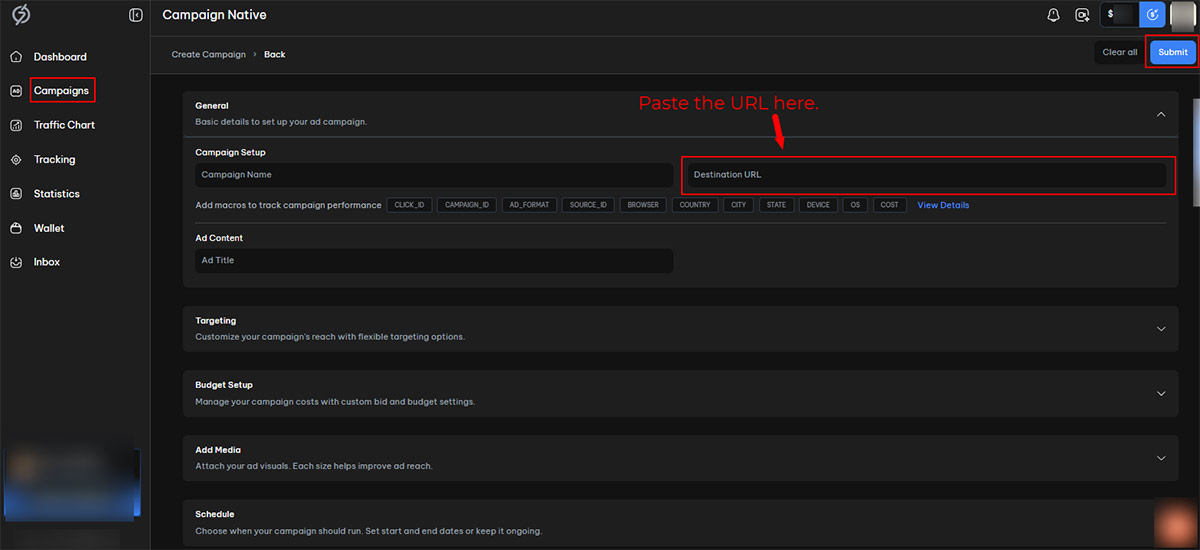This screenshot has width=1200, height=550.
Task: Click the Campaigns AD icon
Action: (16, 91)
